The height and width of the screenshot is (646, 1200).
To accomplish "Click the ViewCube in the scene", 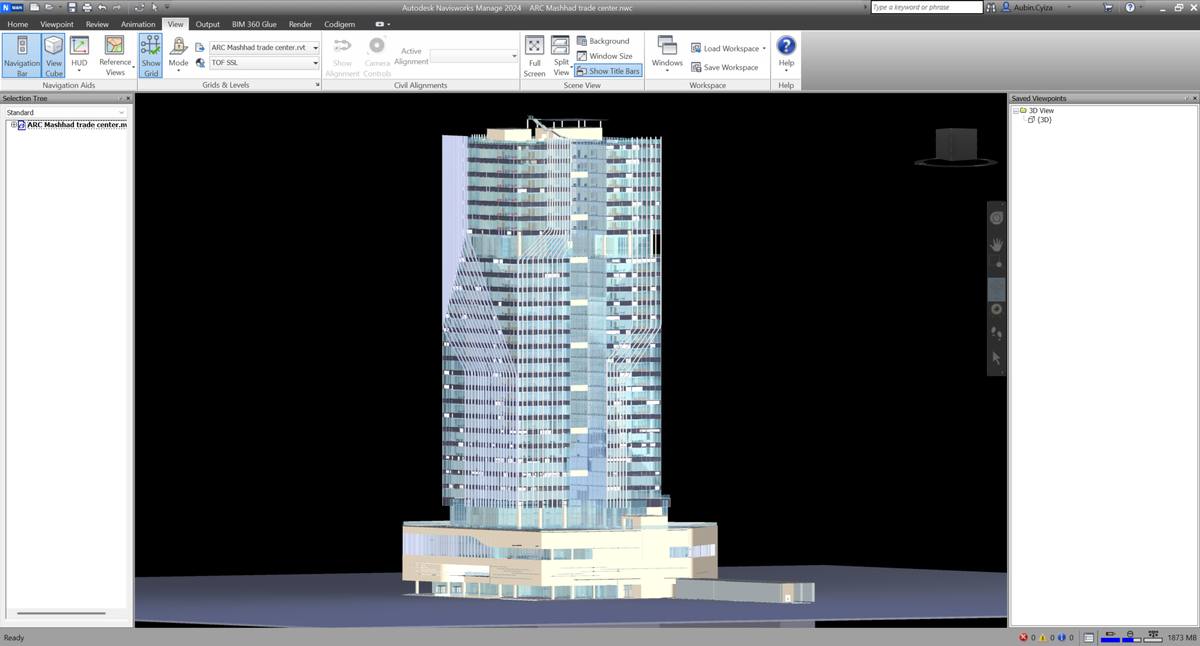I will click(954, 145).
